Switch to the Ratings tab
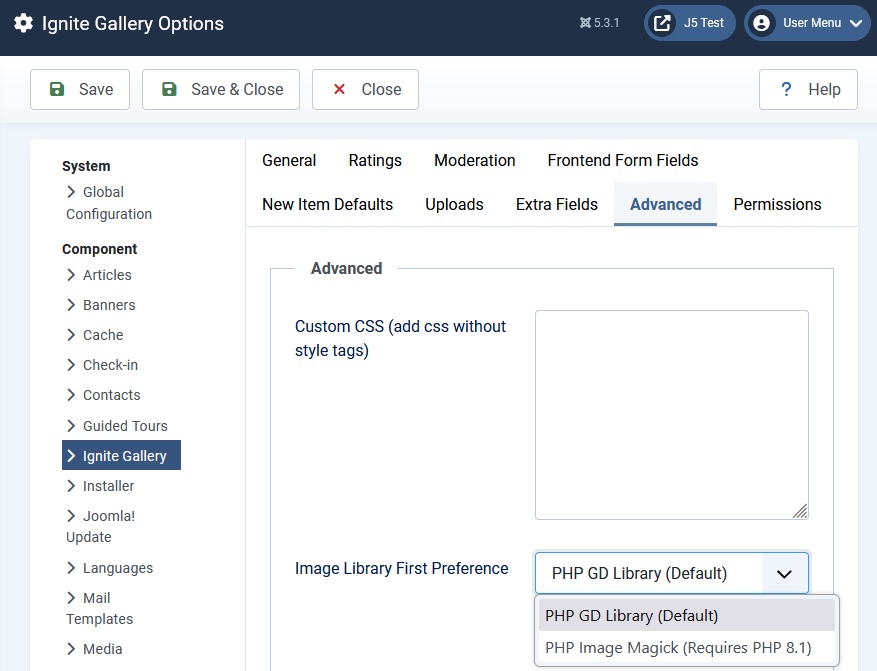Viewport: 877px width, 671px height. click(x=375, y=160)
